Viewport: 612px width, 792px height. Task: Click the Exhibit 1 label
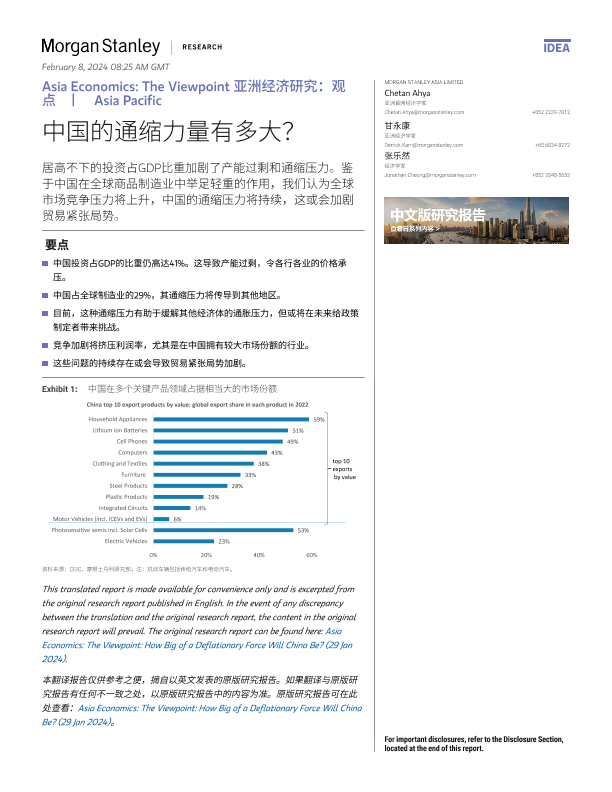(59, 387)
